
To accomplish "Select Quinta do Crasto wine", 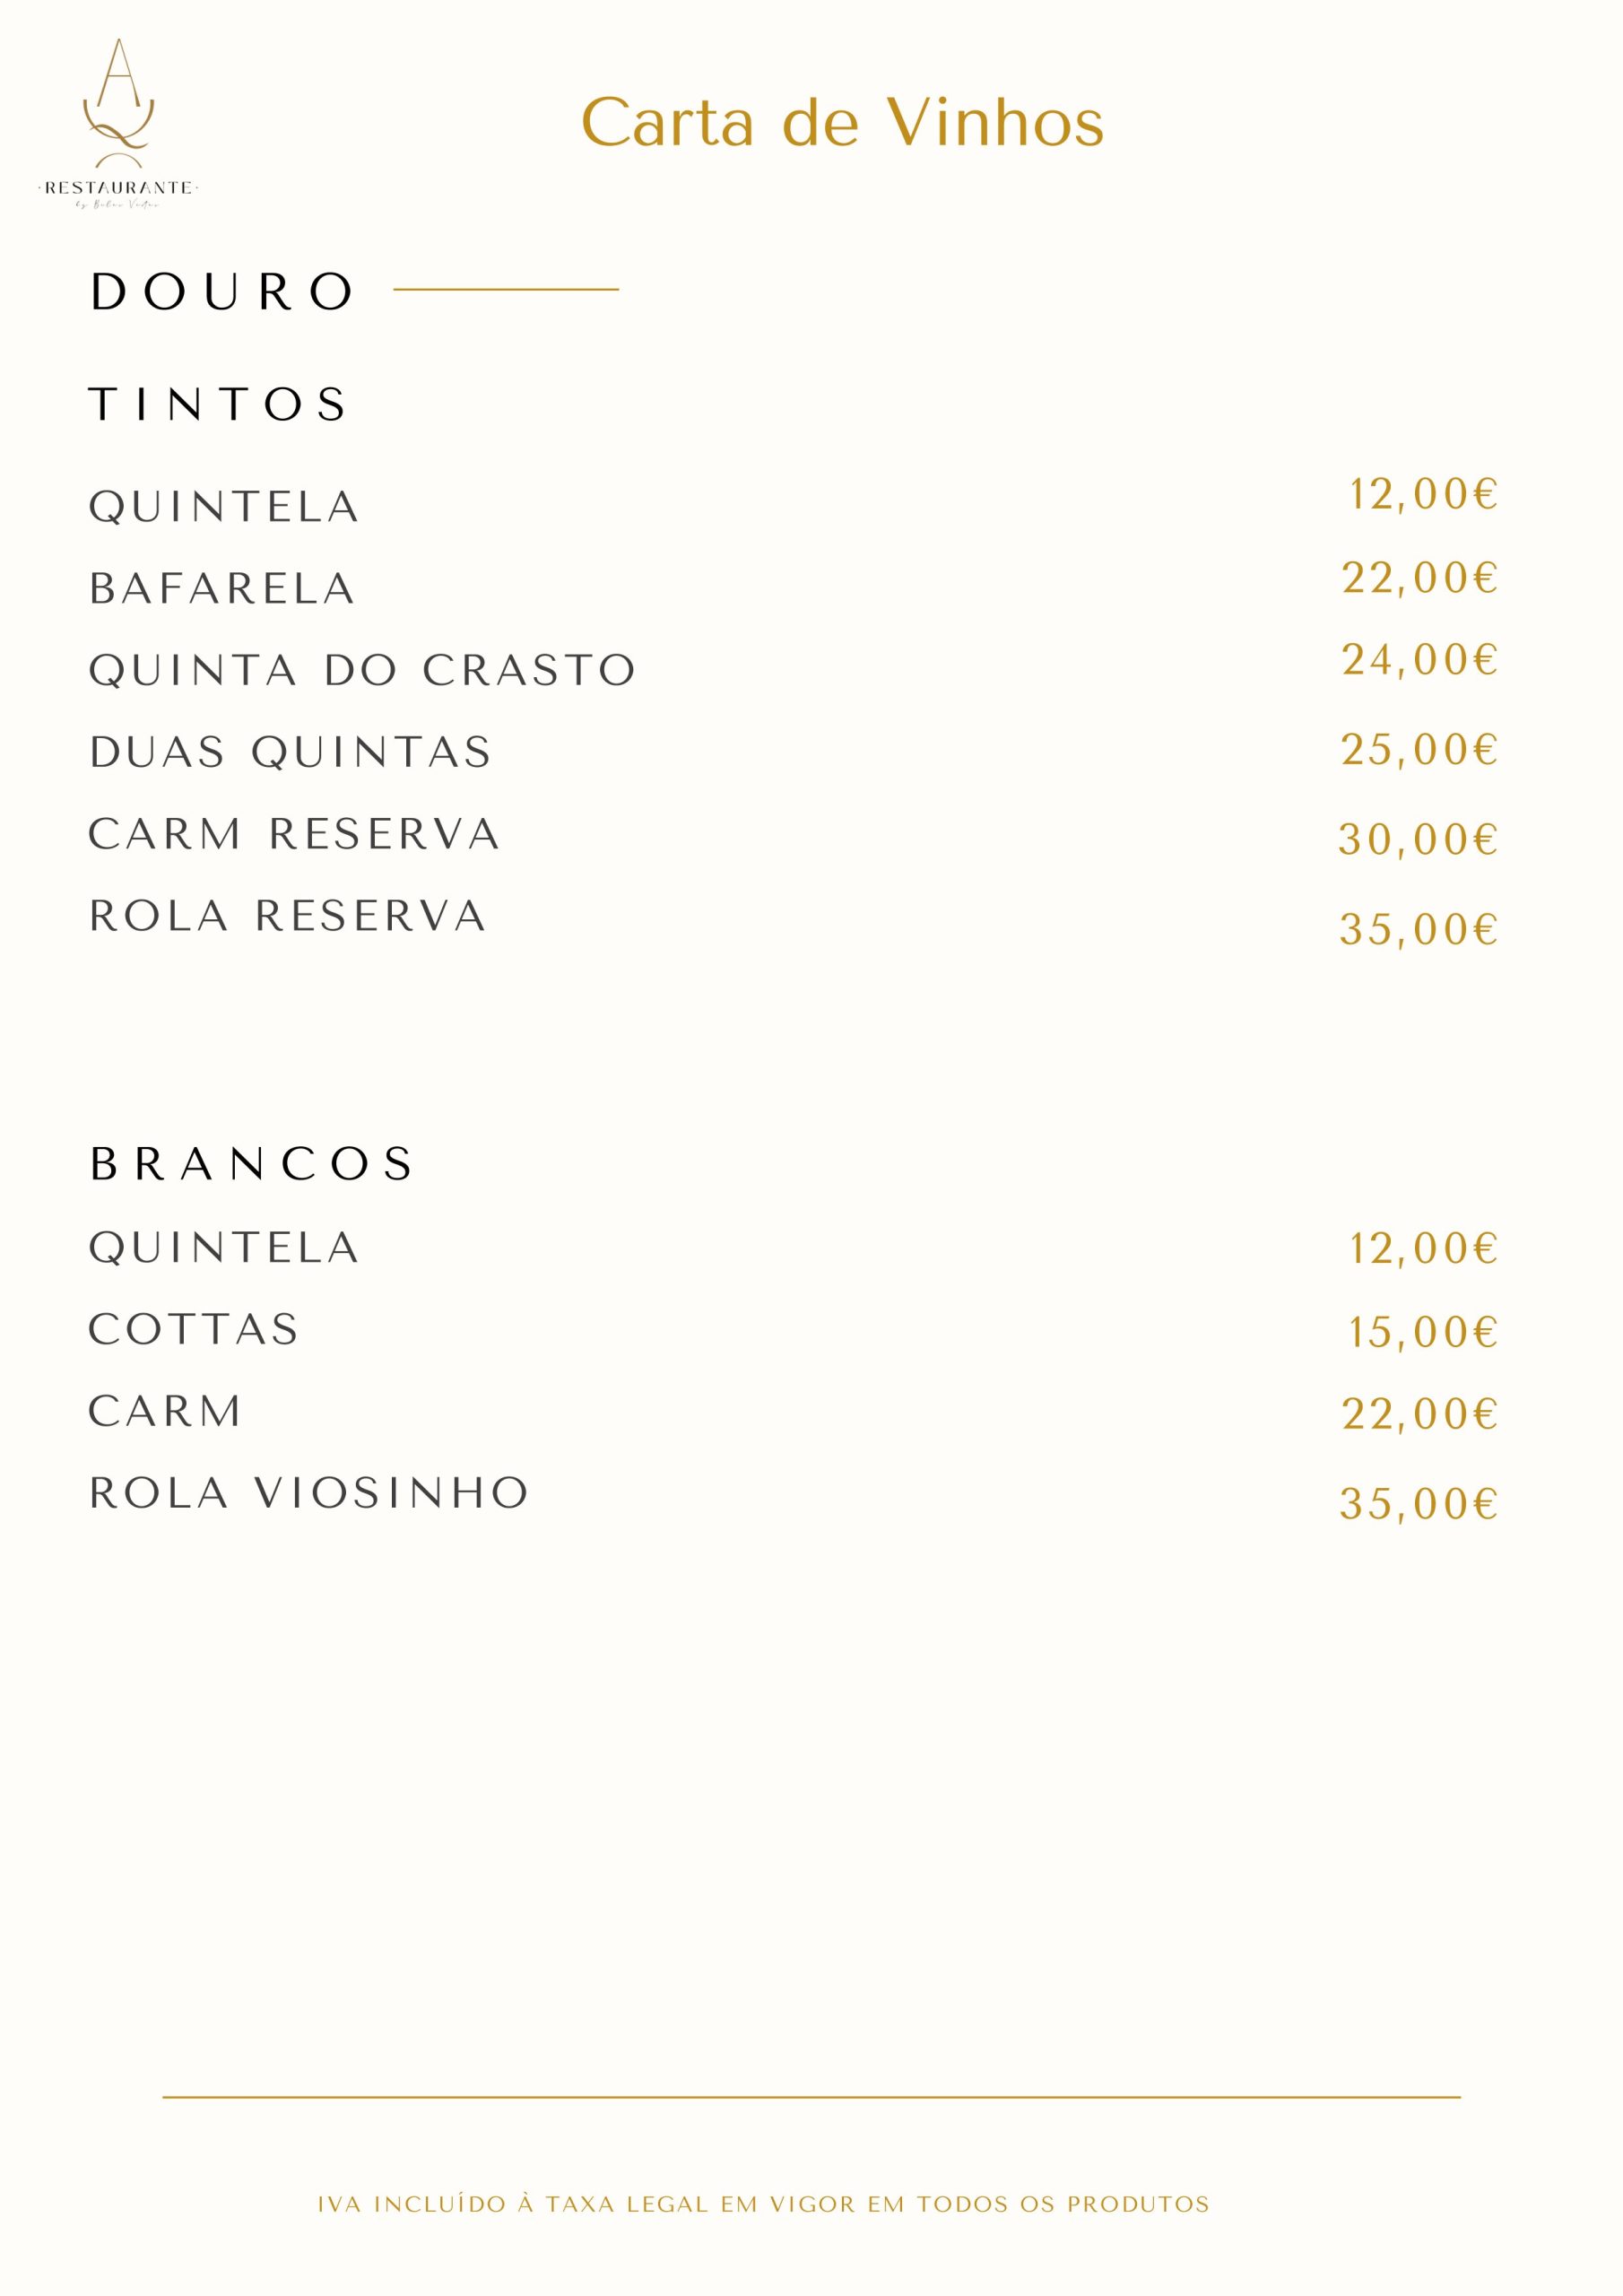I will point(362,670).
